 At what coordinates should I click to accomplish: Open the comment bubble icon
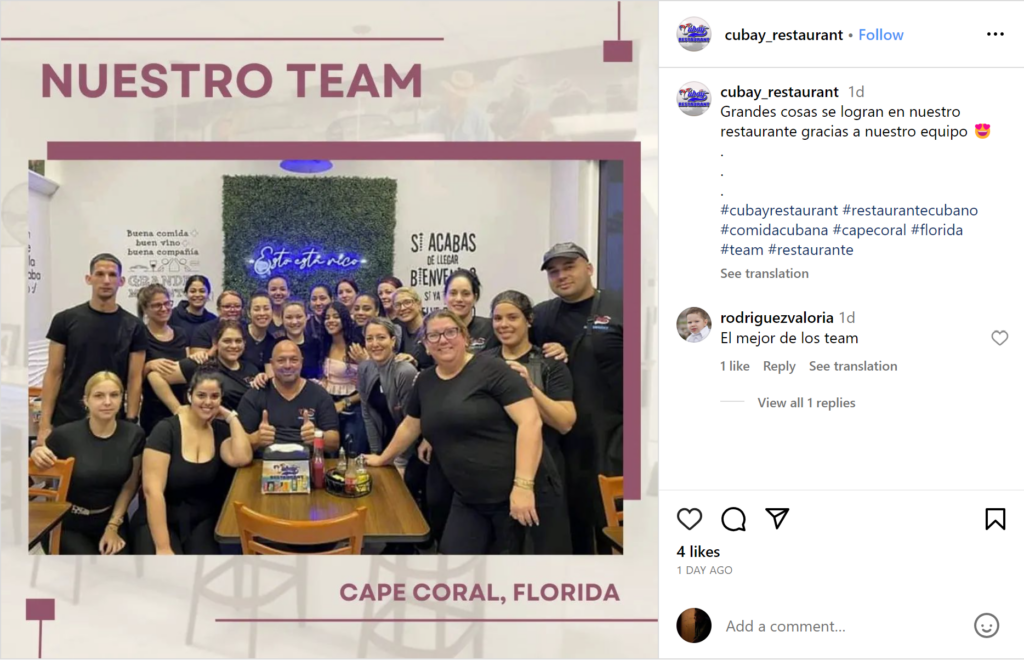(x=733, y=519)
